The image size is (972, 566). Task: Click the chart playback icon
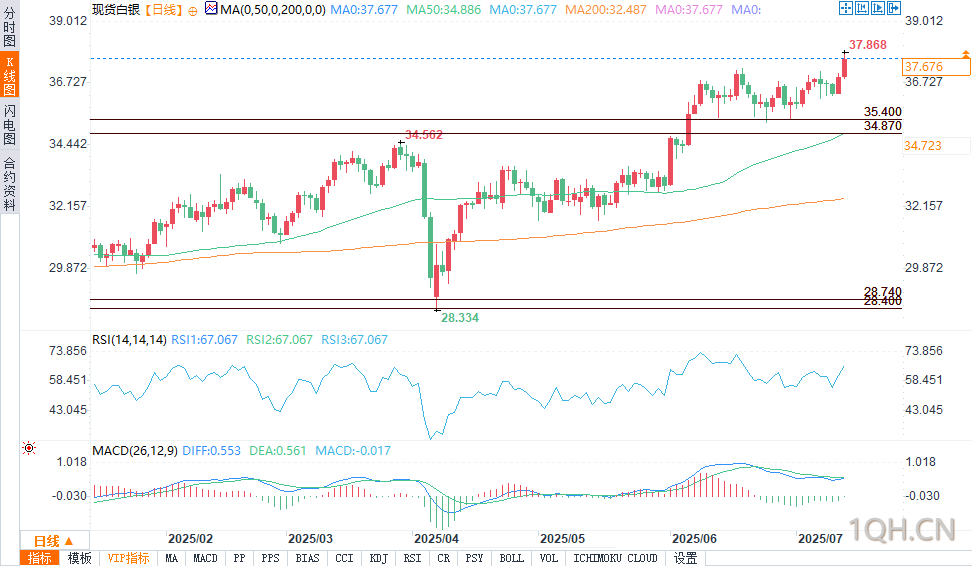click(x=878, y=8)
